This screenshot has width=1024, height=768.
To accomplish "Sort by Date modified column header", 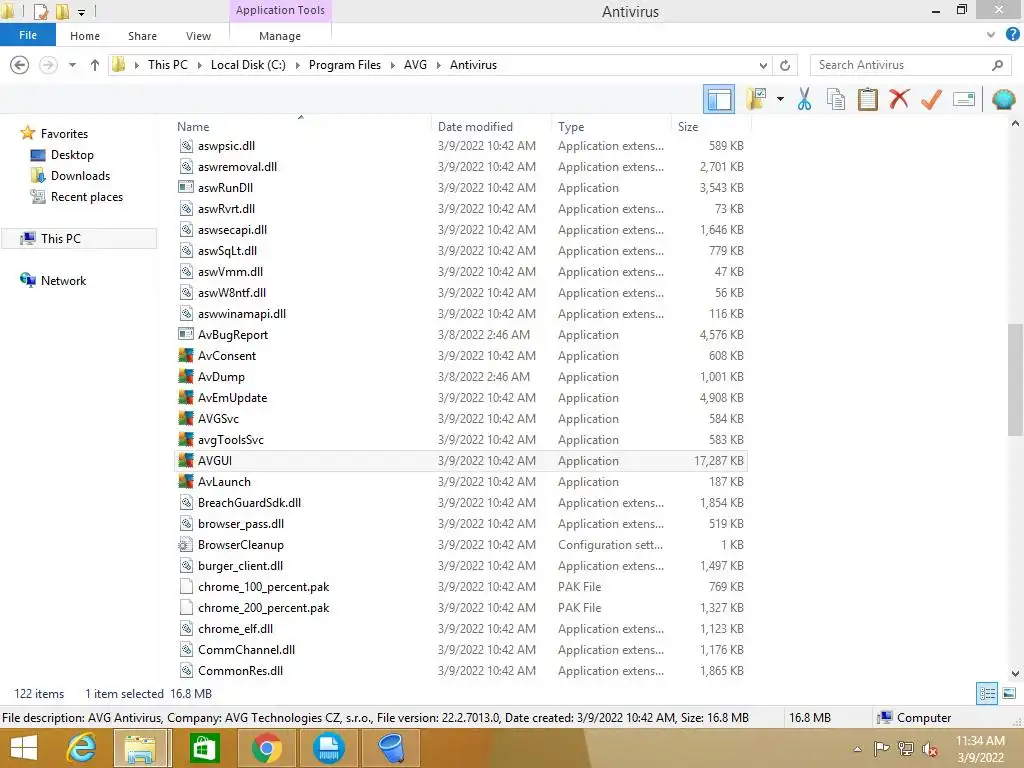I will pos(475,127).
